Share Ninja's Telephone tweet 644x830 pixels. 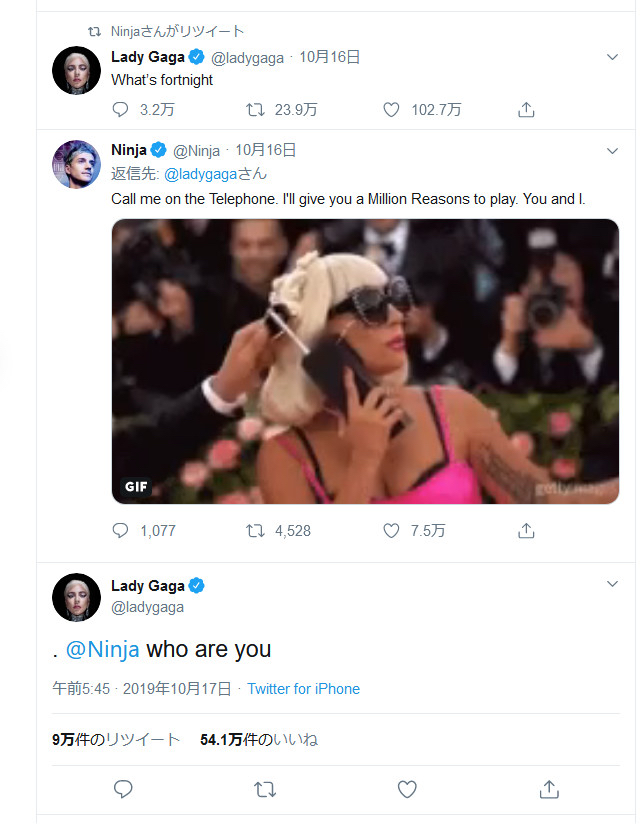[527, 530]
